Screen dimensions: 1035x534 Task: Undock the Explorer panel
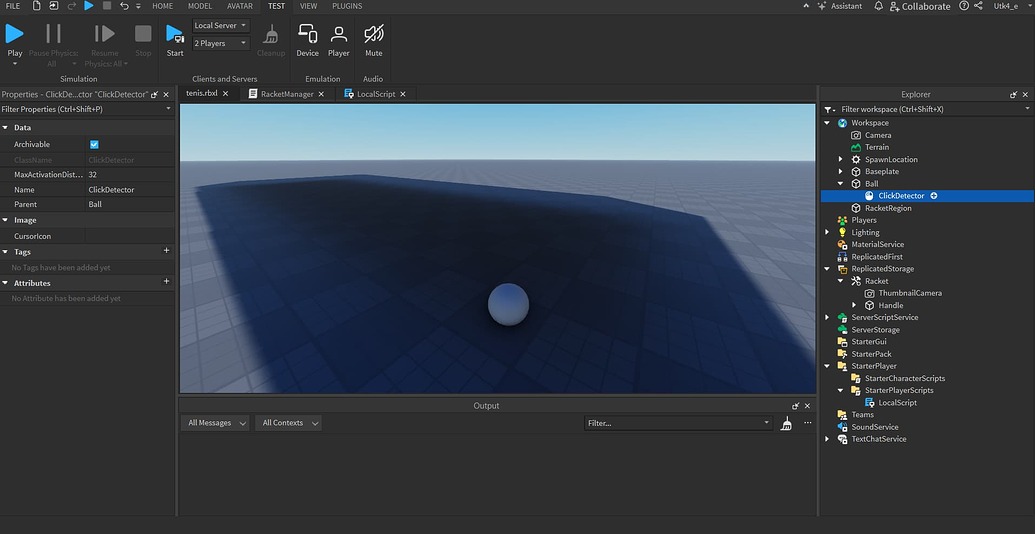(x=1013, y=95)
